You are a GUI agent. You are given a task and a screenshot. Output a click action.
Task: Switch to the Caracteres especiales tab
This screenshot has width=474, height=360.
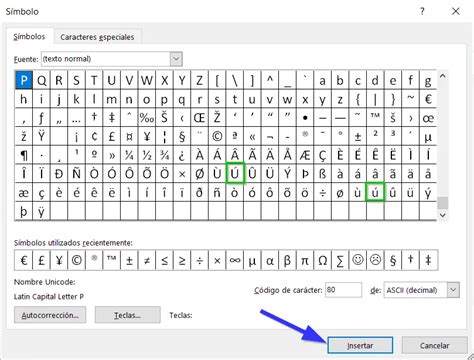pos(97,37)
